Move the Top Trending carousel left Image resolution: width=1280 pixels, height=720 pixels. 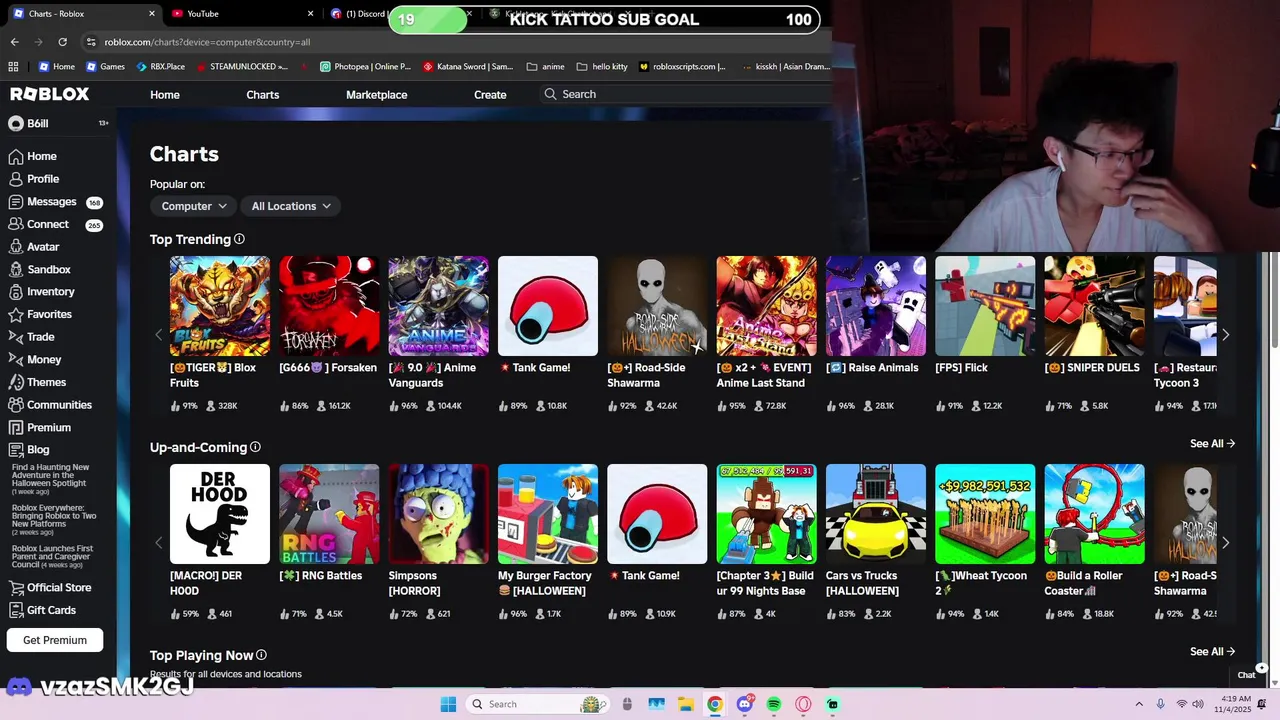coord(158,335)
